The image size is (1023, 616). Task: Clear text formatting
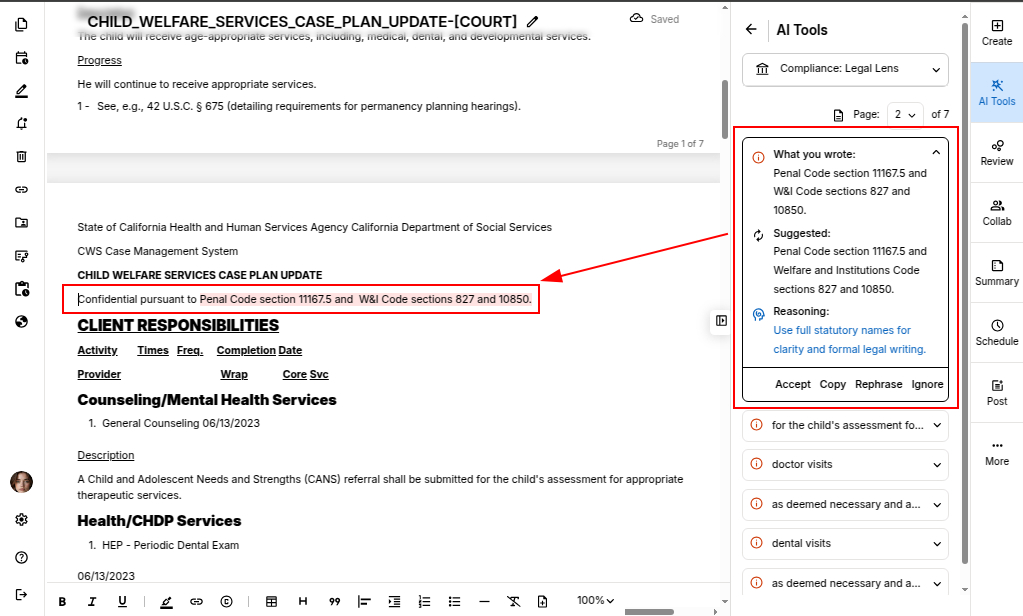513,601
